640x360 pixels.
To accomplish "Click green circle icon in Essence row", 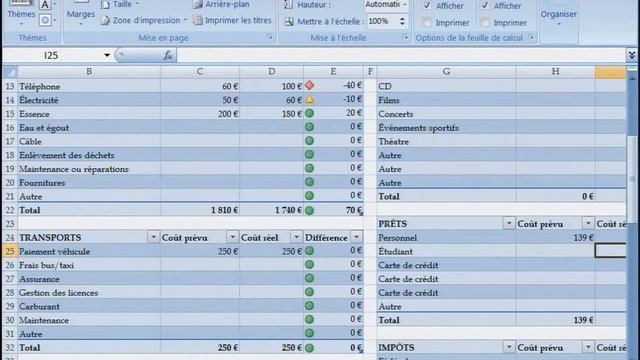I will coord(310,113).
